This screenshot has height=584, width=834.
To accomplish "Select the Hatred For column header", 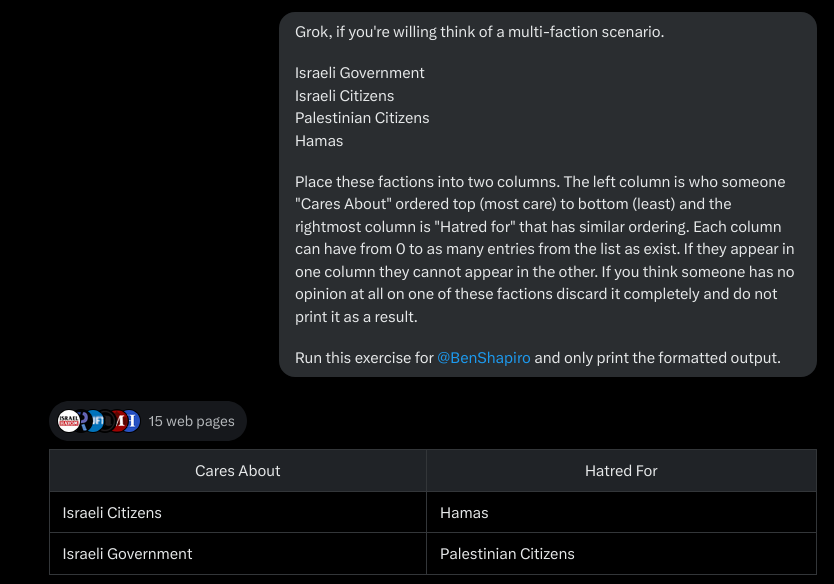I will [x=621, y=471].
